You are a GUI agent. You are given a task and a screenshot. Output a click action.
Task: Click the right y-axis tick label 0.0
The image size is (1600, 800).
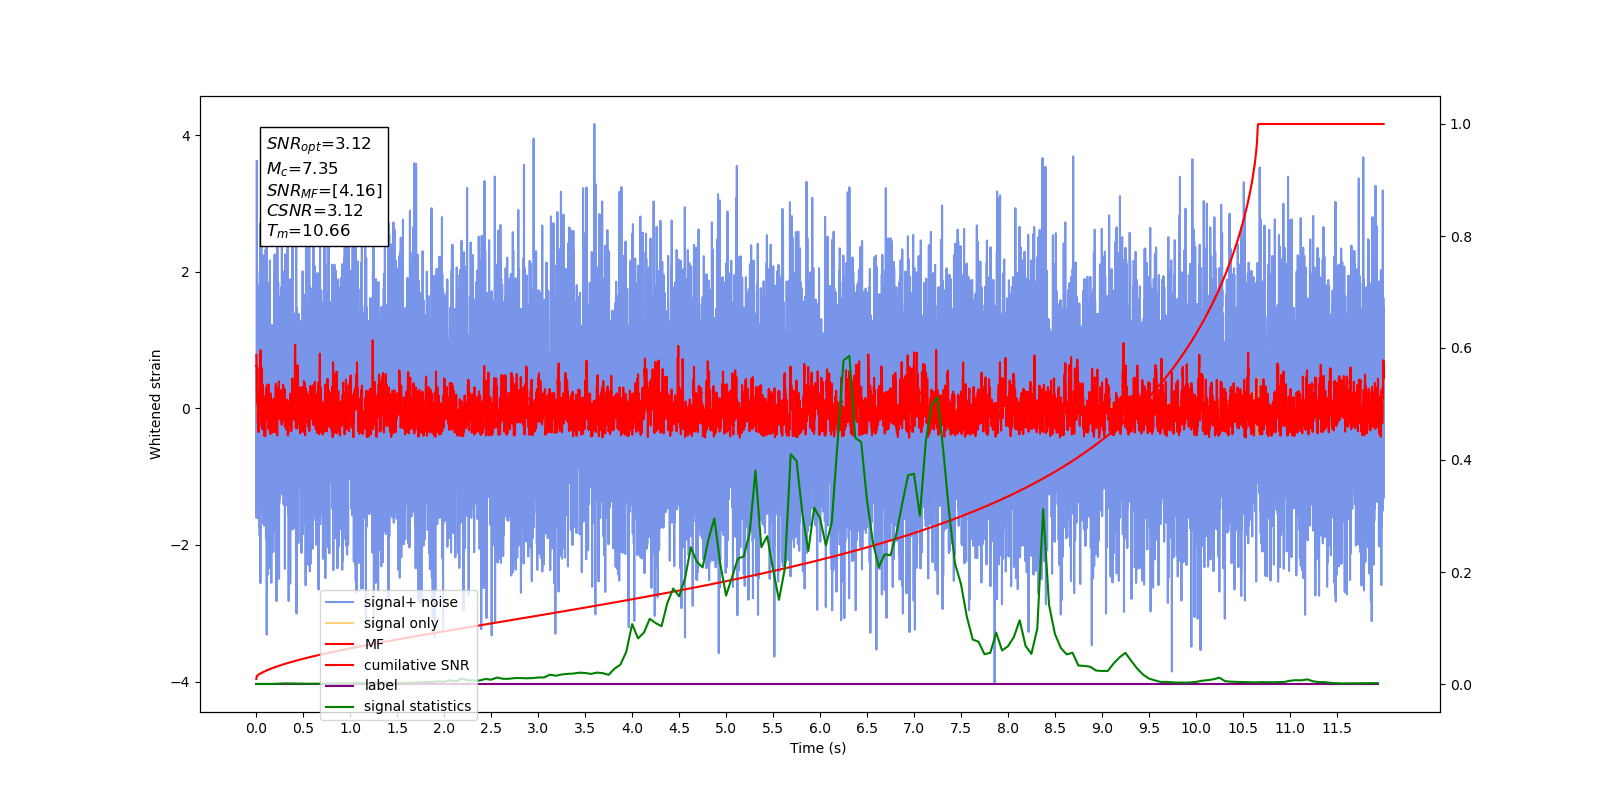point(1460,685)
